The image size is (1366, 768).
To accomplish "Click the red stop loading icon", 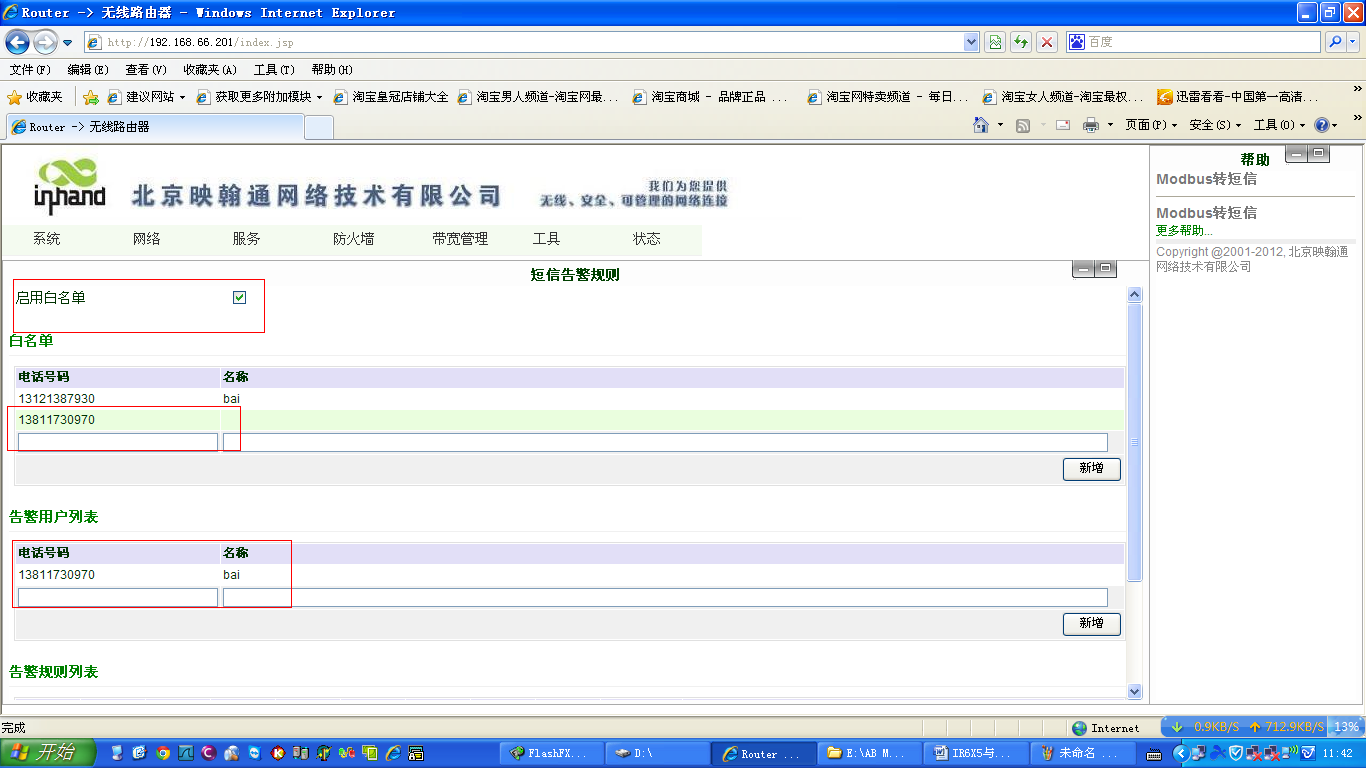I will 1047,42.
